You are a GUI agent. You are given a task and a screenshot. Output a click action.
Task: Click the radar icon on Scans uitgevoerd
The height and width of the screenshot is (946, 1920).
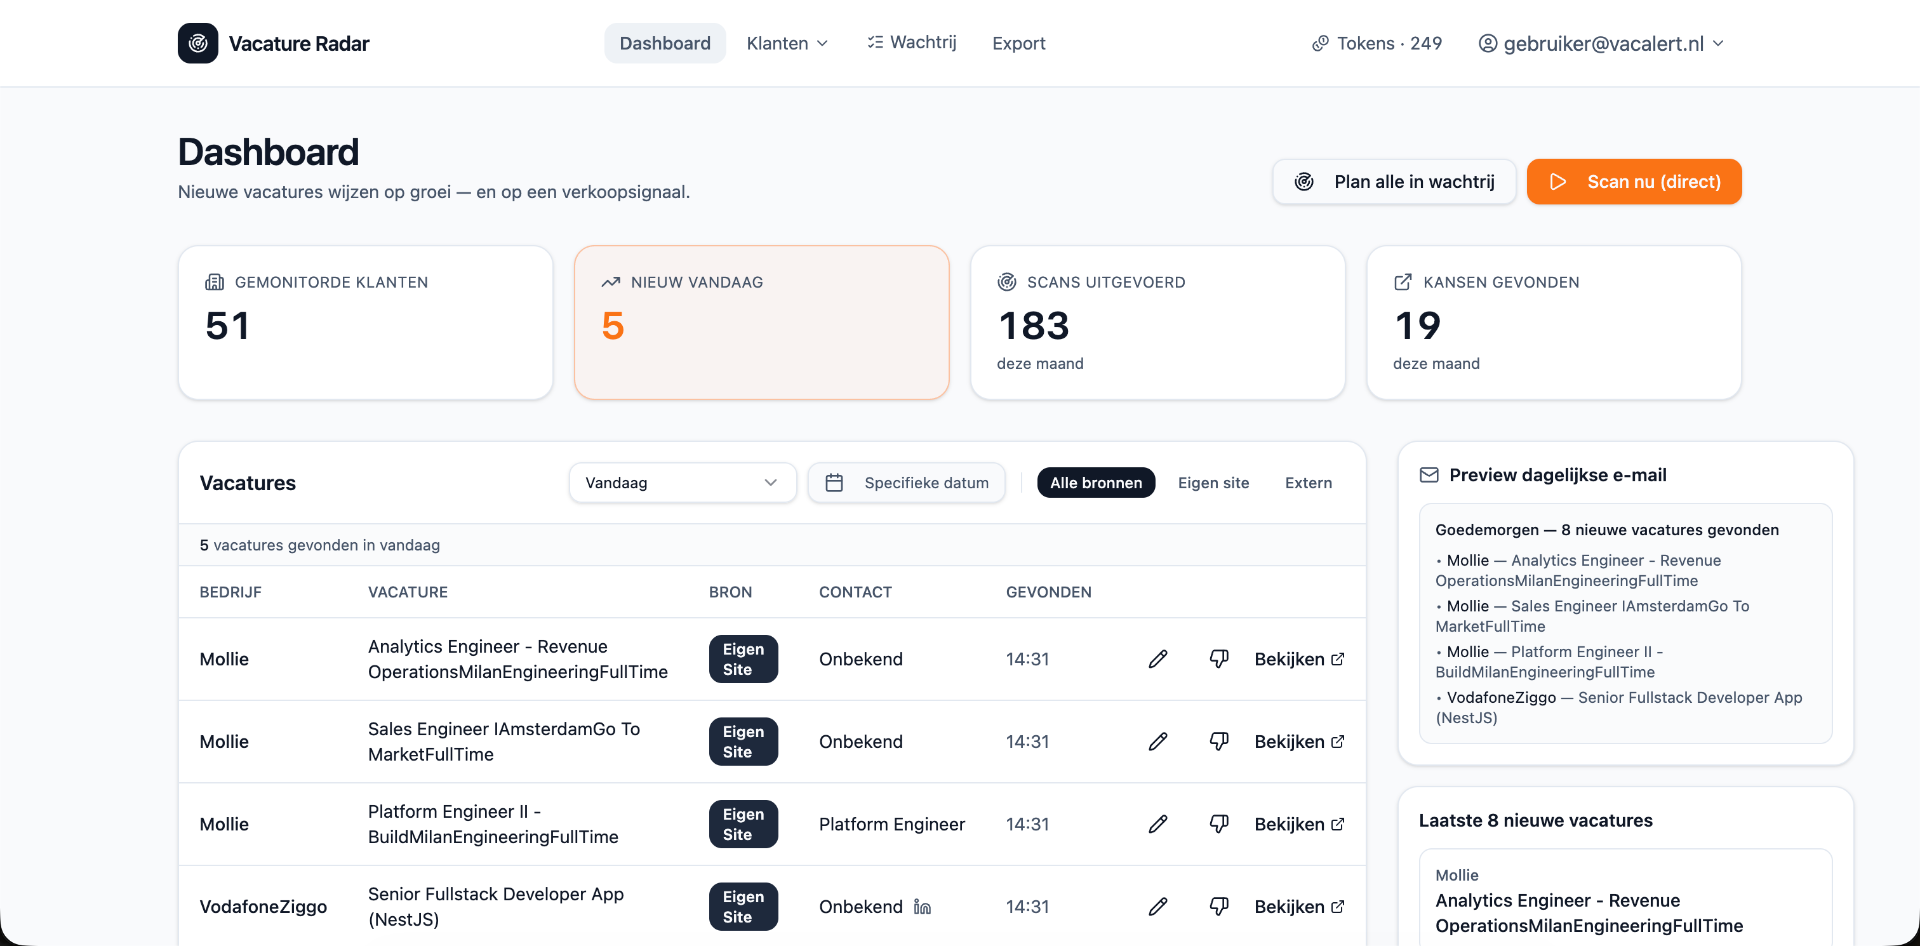(x=1007, y=282)
